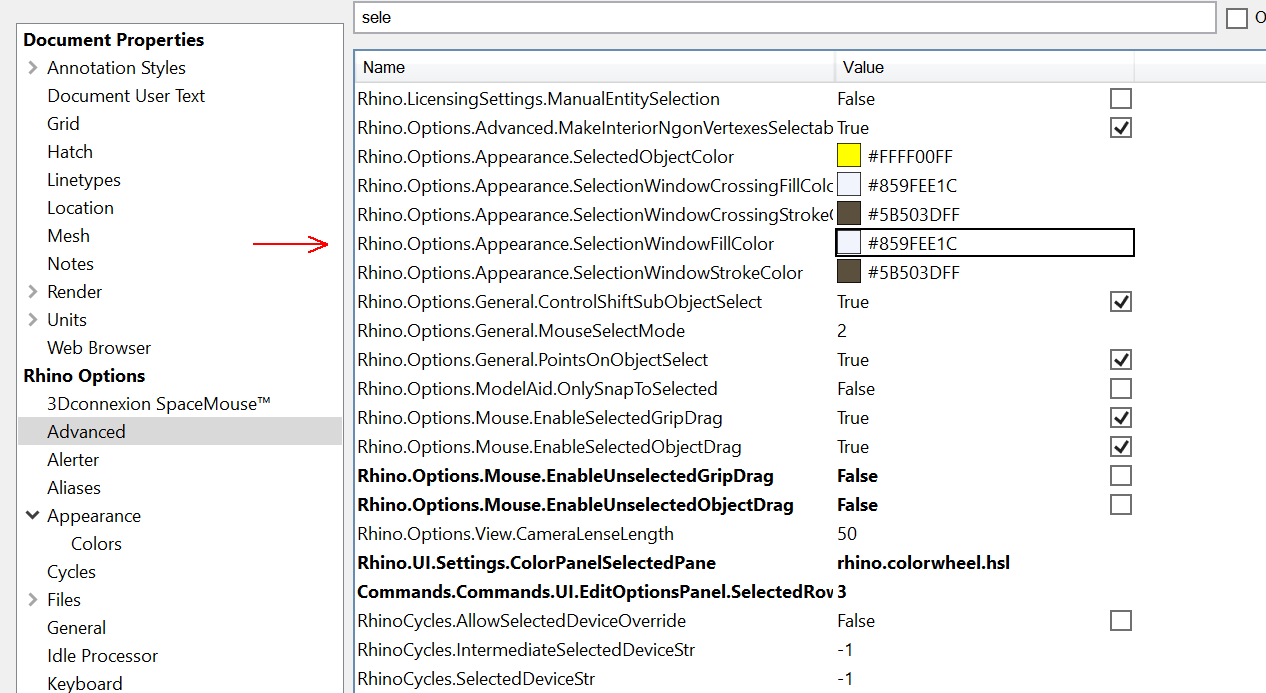1266x693 pixels.
Task: Select General in the options tree
Action: pyautogui.click(x=76, y=628)
